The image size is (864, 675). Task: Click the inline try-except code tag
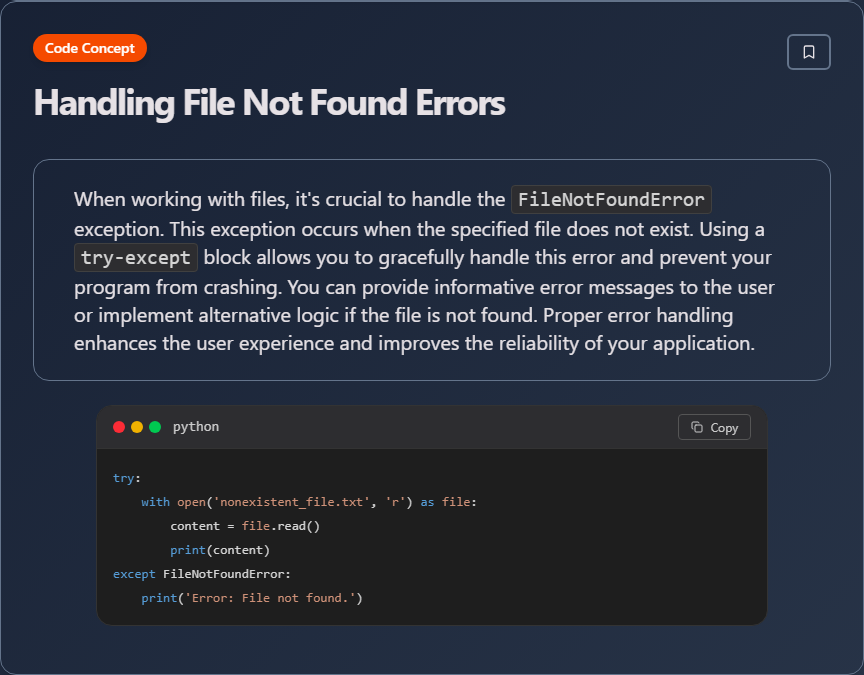136,258
